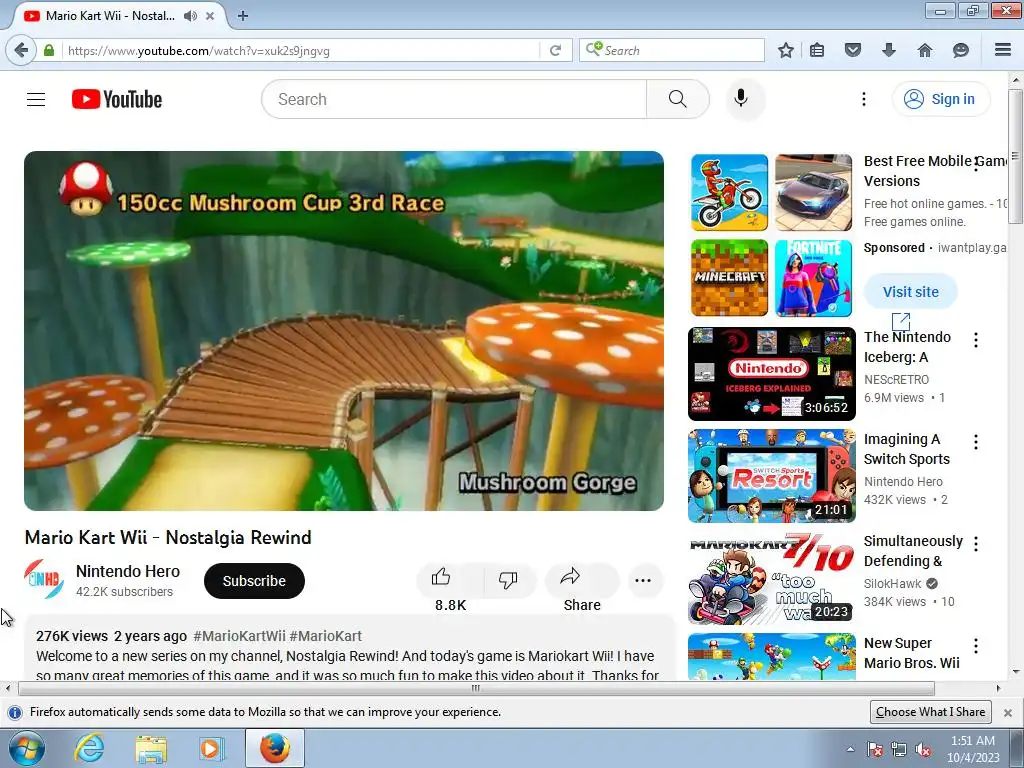Open the Firefox hamburger menu
1024x768 pixels.
click(1003, 50)
